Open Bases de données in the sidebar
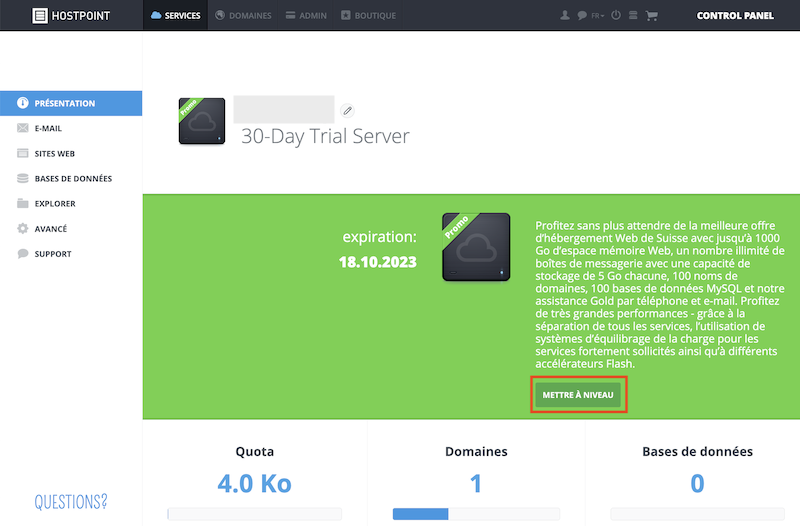The width and height of the screenshot is (800, 526). [x=71, y=179]
